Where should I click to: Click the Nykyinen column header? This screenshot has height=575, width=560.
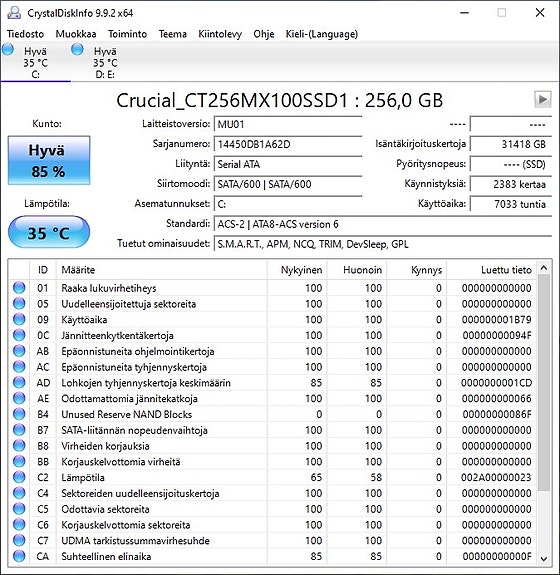(x=297, y=270)
